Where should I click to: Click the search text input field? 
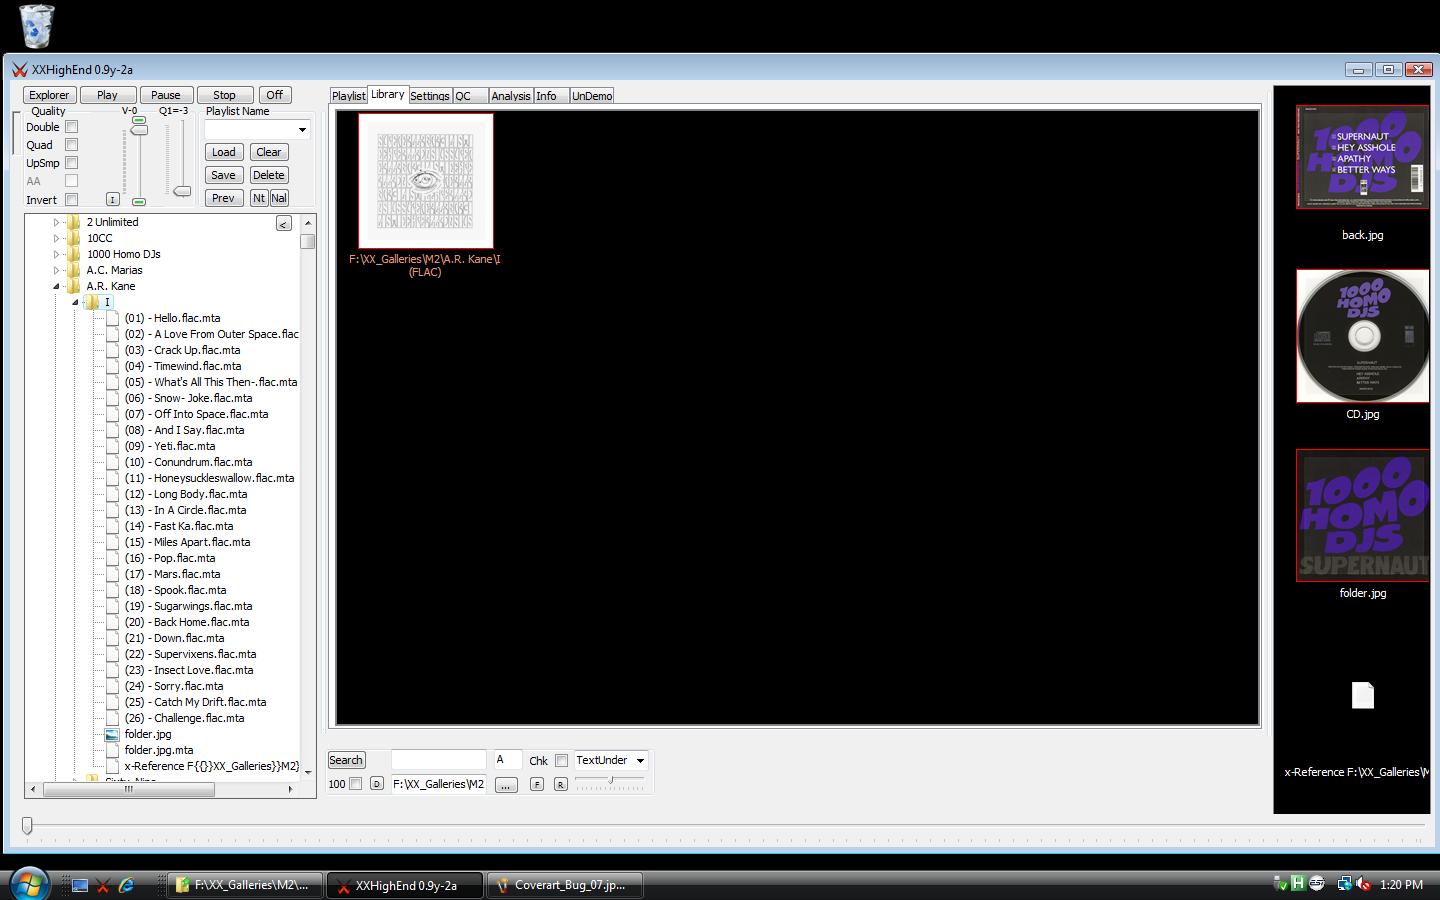[x=438, y=760]
